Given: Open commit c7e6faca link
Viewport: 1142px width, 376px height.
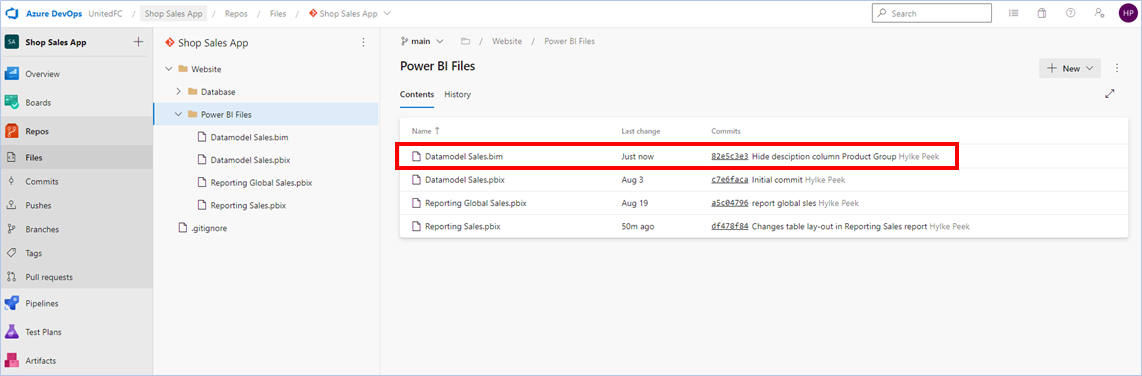Looking at the screenshot, I should click(730, 180).
